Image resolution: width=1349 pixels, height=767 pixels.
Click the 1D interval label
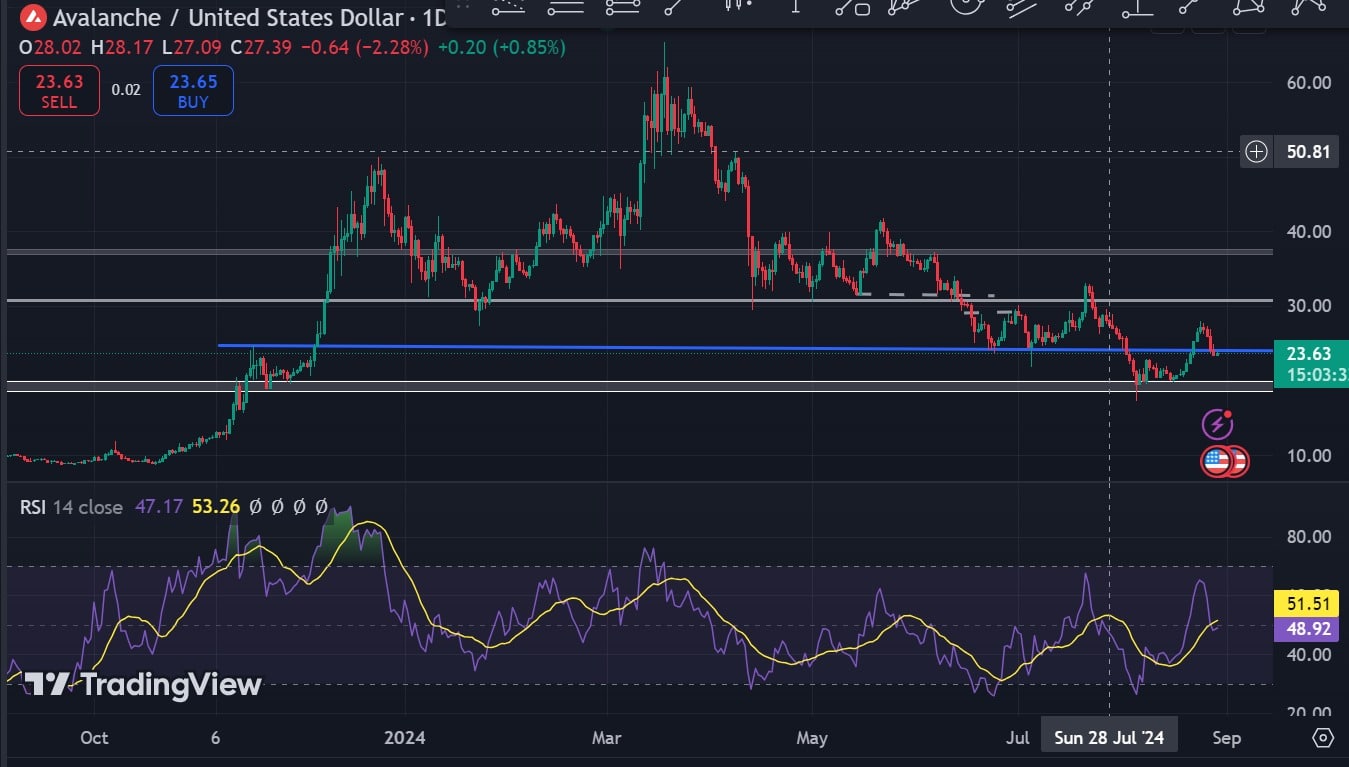pyautogui.click(x=434, y=18)
